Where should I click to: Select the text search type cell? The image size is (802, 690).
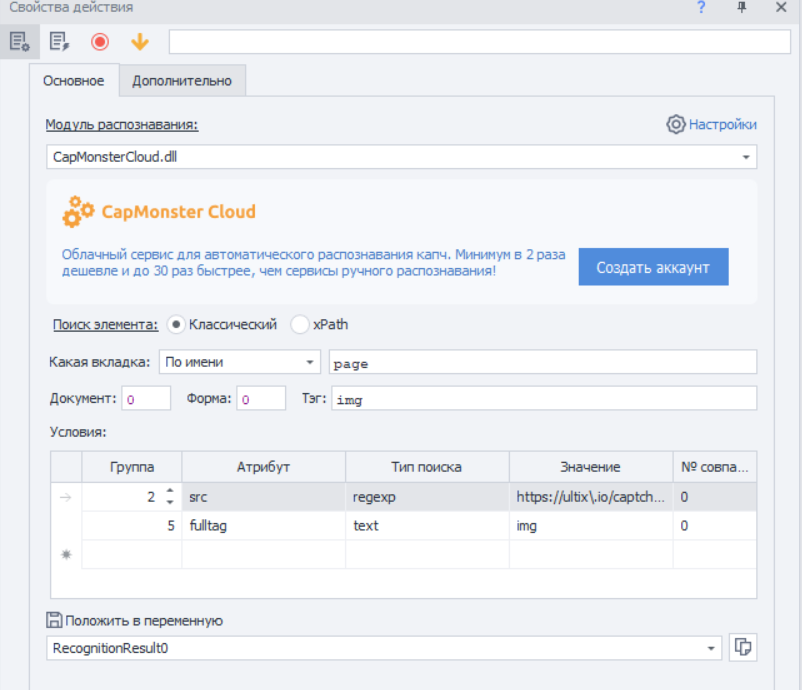pos(427,526)
